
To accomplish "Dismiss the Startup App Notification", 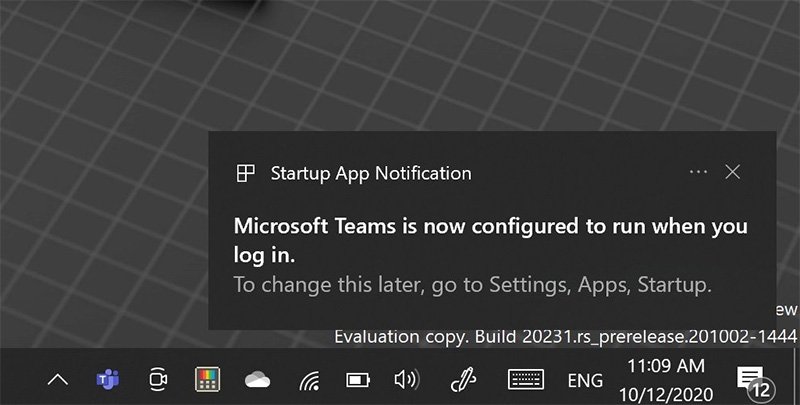I will point(733,172).
